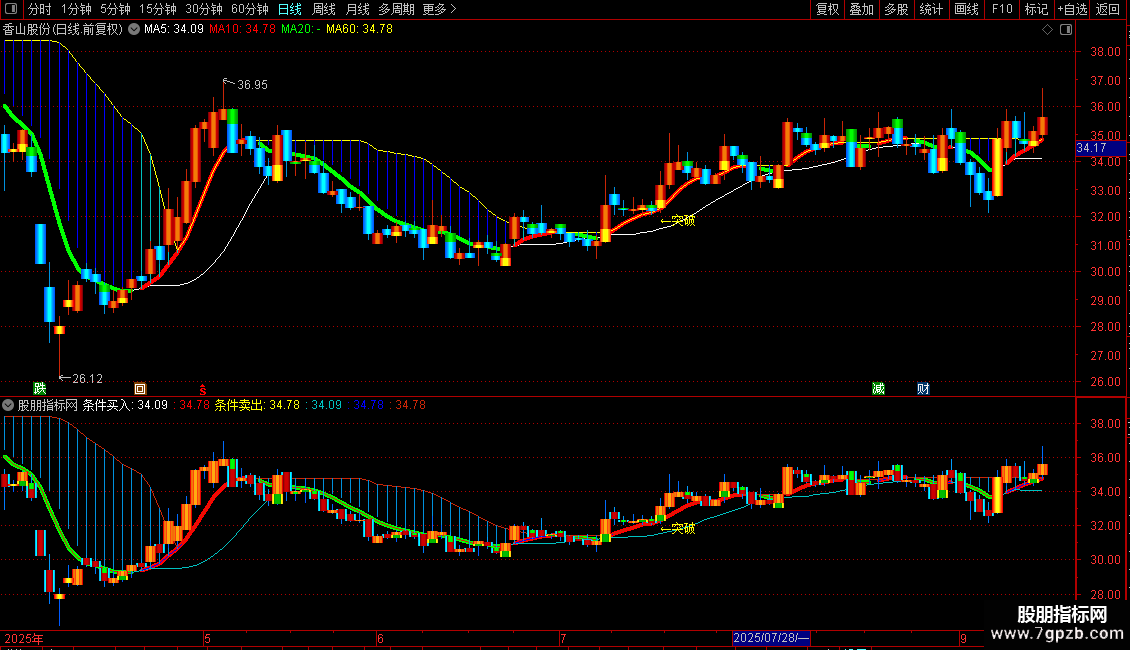
Task: Click the MA10: 34.78 label
Action: [242, 29]
